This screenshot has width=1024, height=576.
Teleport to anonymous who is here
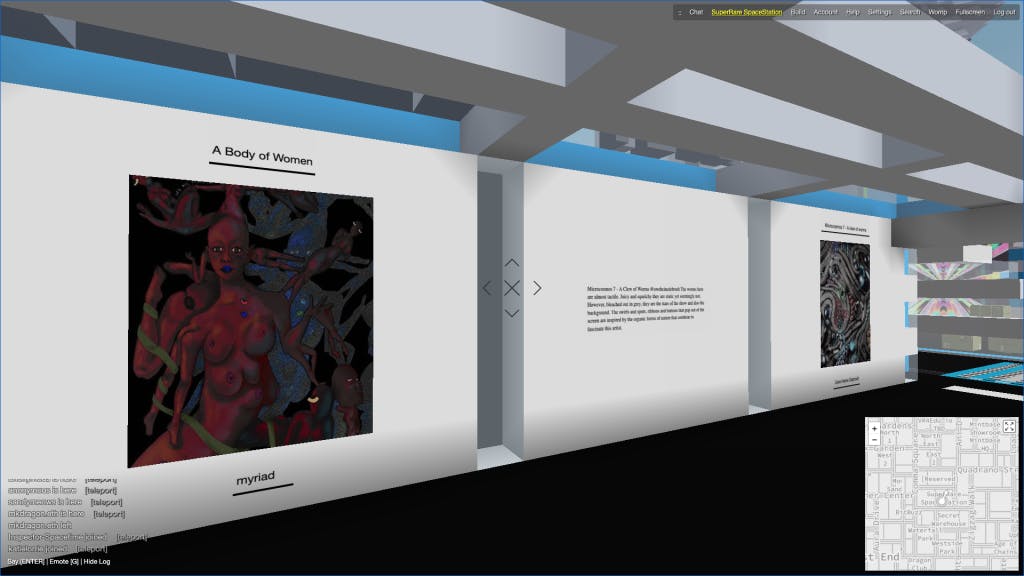tap(101, 490)
